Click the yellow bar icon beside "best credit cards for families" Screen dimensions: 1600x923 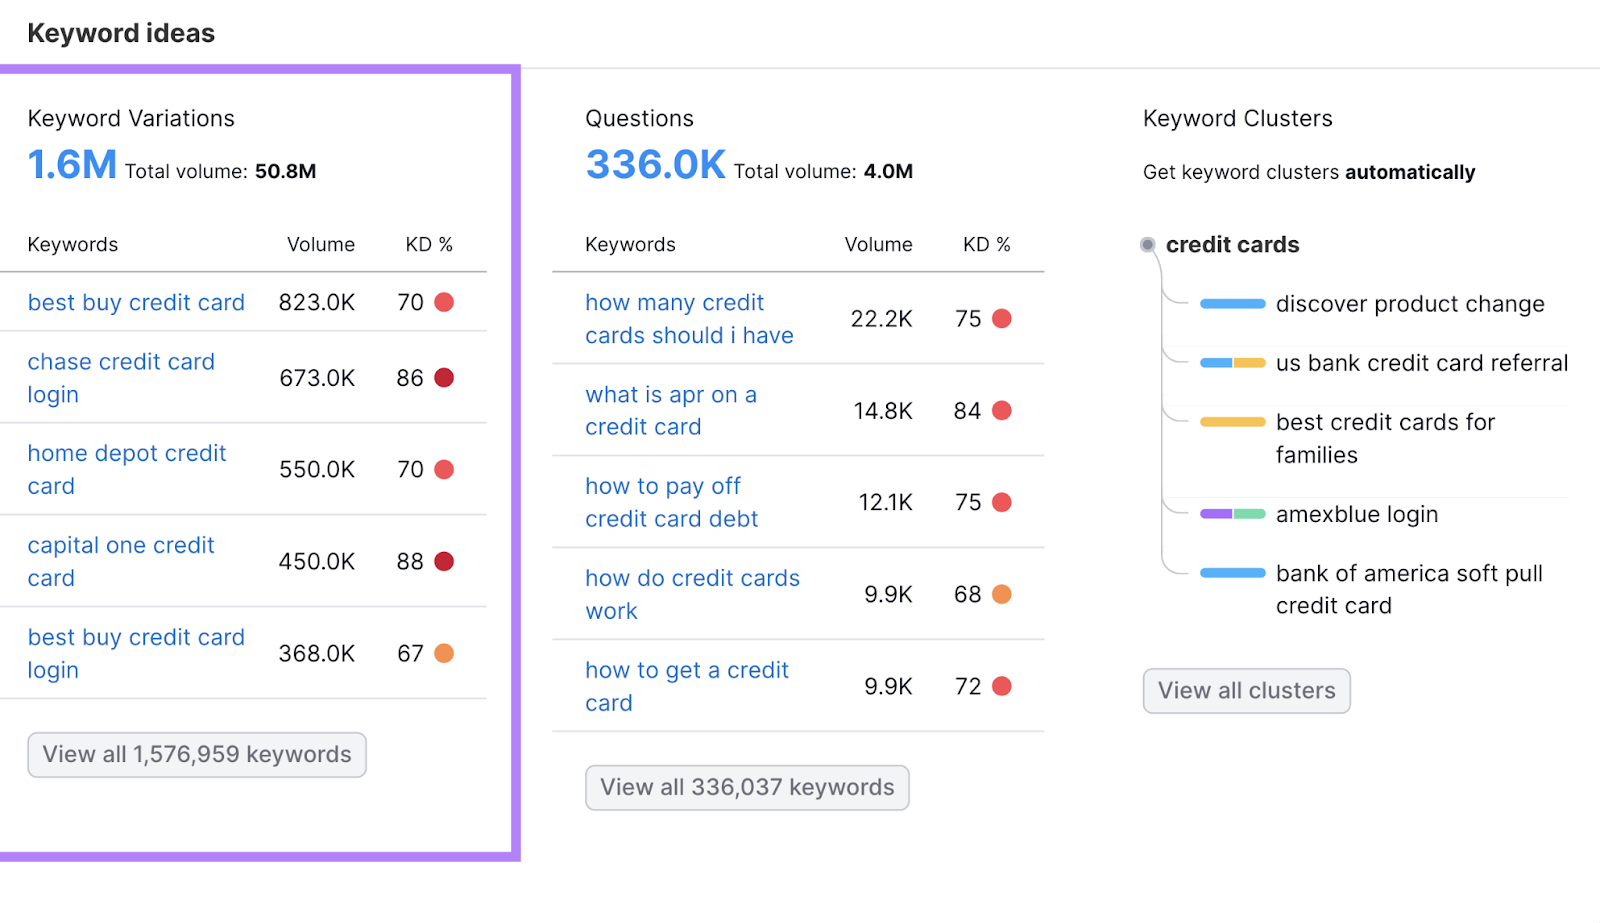[1232, 422]
